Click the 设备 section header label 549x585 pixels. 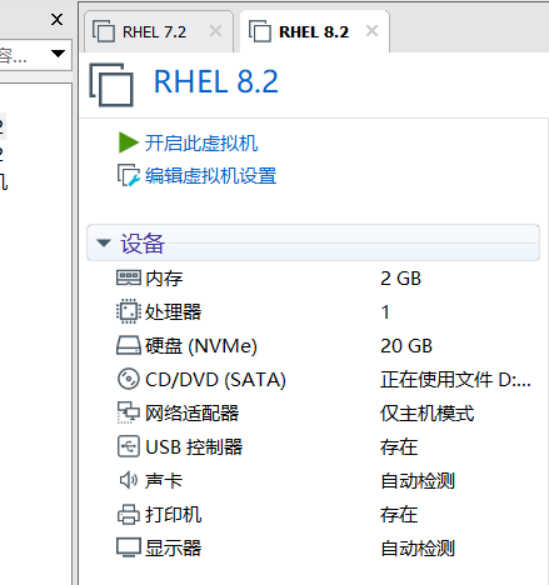click(x=142, y=243)
